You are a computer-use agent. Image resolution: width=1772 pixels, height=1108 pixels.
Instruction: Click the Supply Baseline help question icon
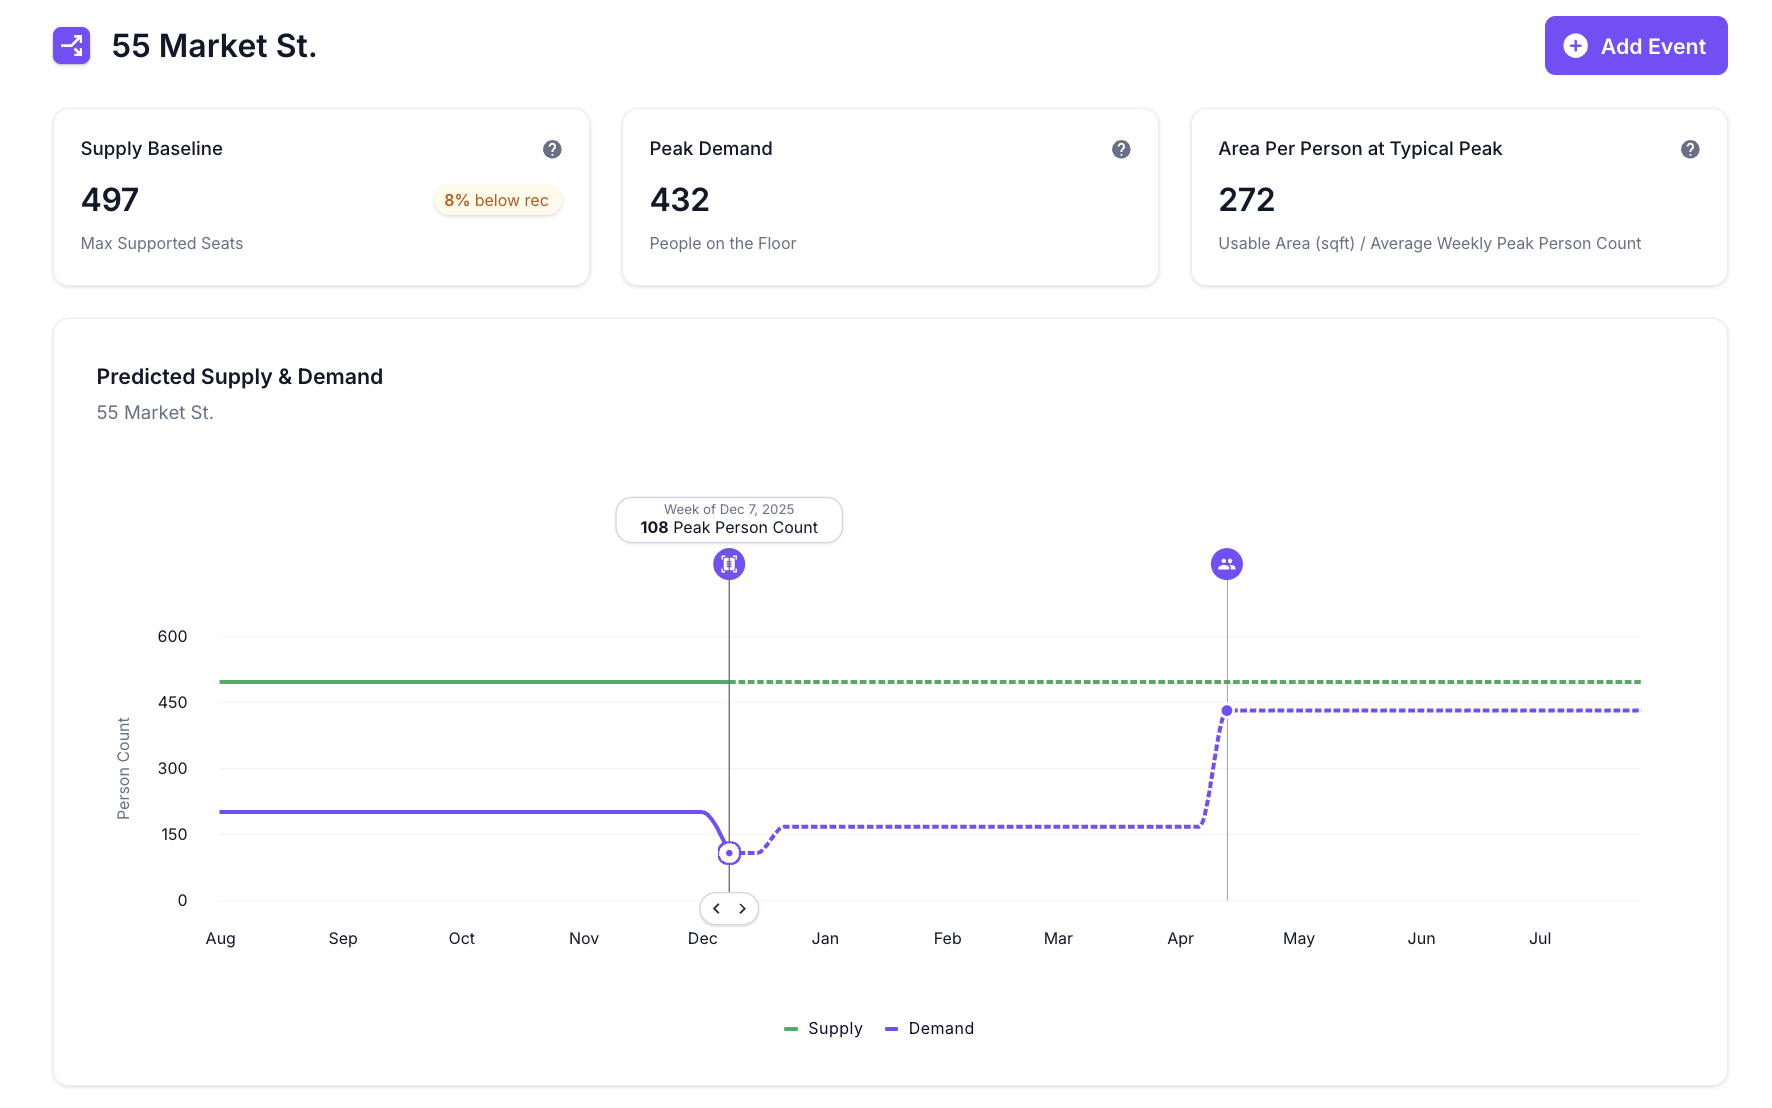(x=552, y=149)
